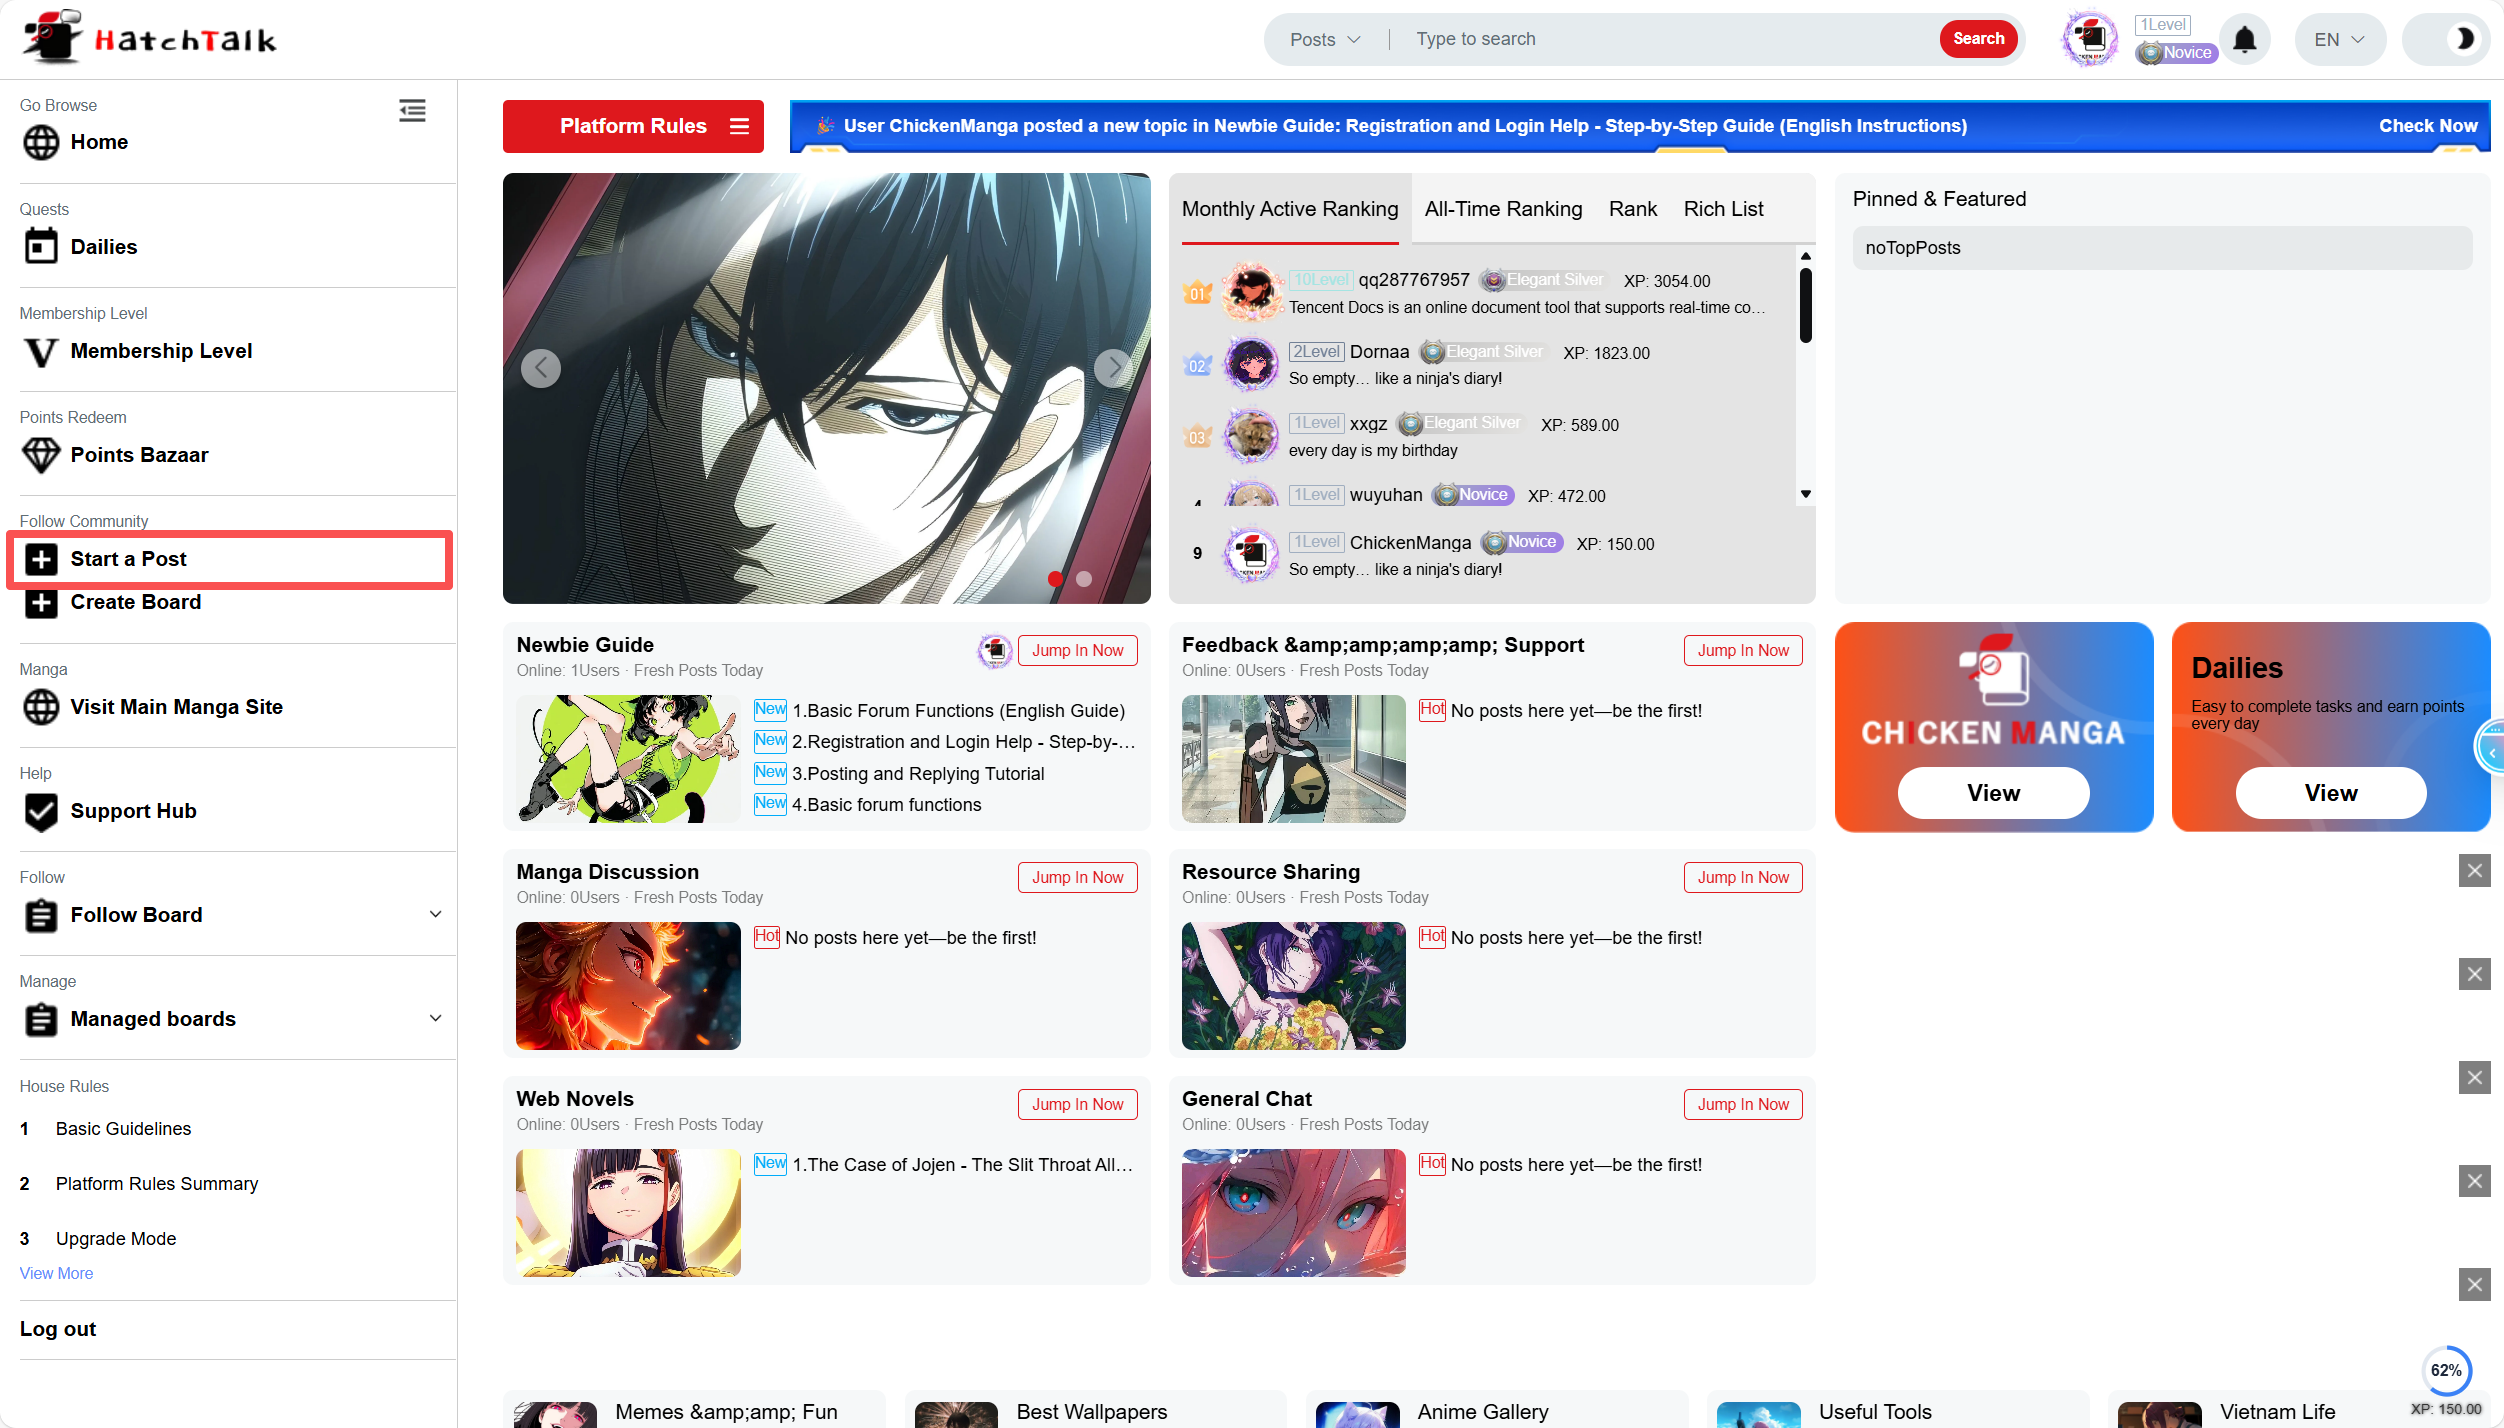Viewport: 2504px width, 1428px height.
Task: Click the notification bell icon
Action: (x=2244, y=40)
